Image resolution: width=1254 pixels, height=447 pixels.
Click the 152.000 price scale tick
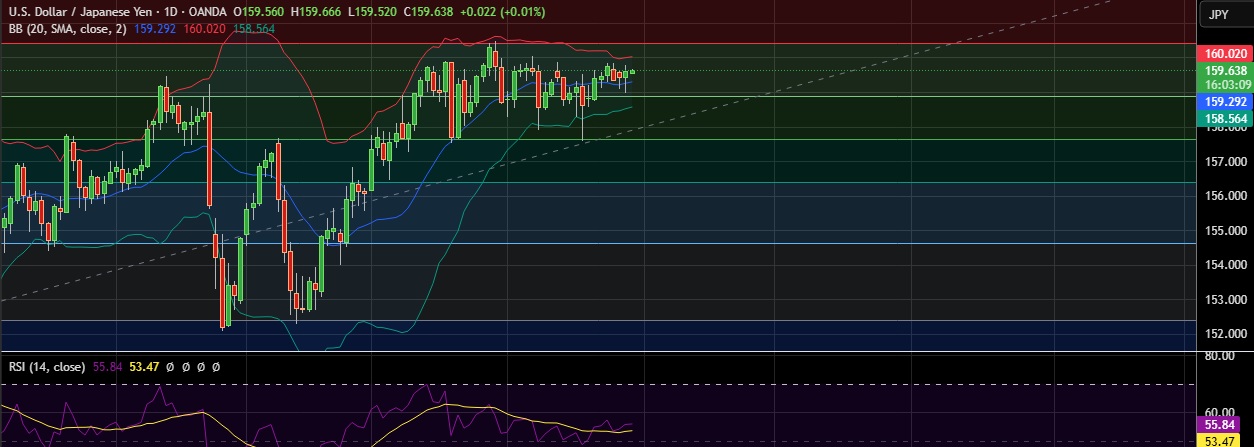point(1225,334)
